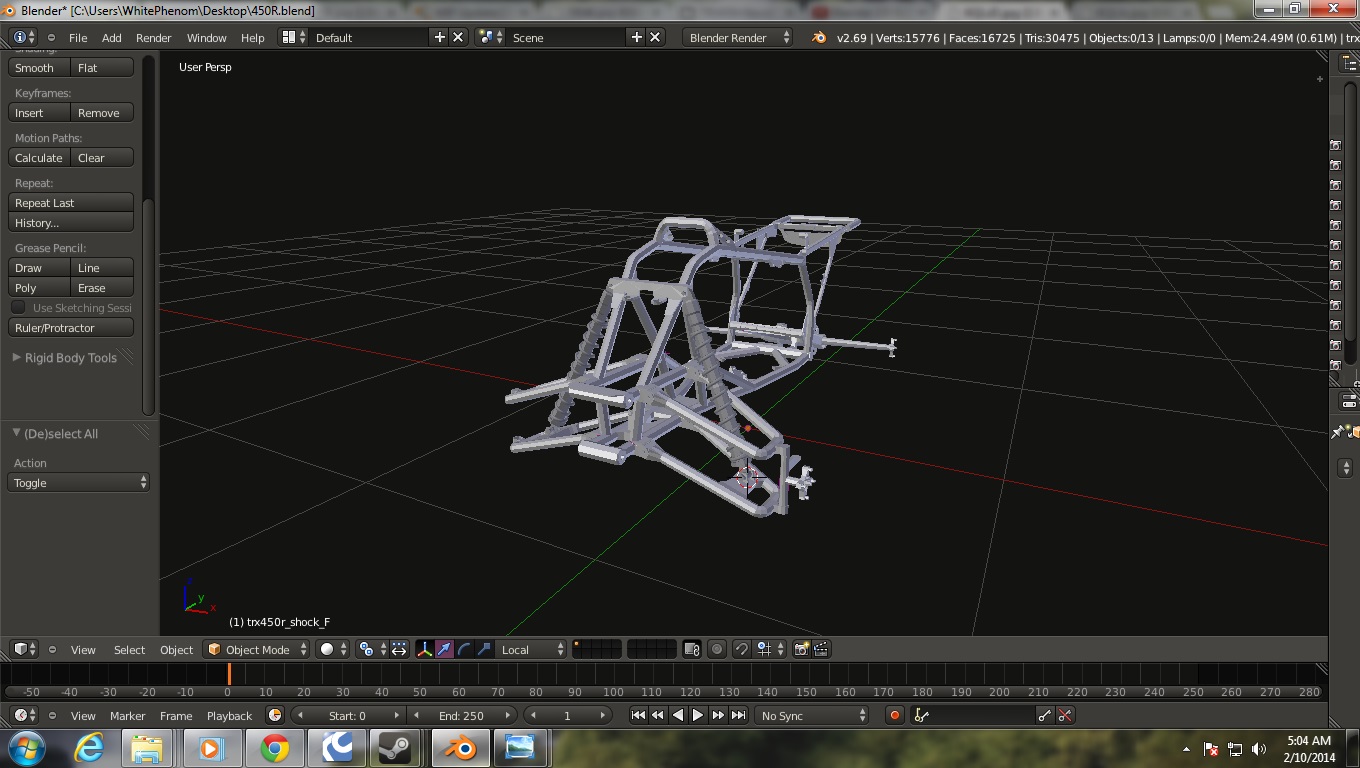
Task: Click the keying set icon field
Action: click(x=973, y=715)
